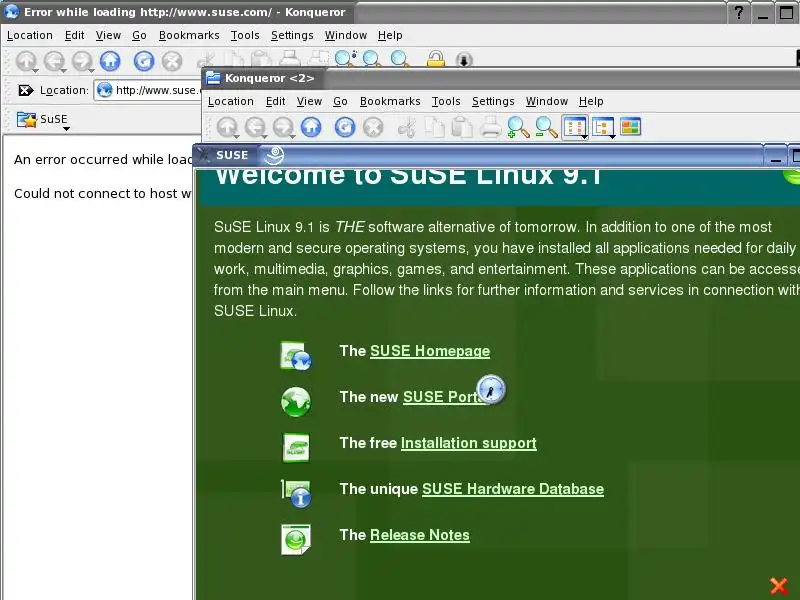Open the Go menu in main Konqueror window
The width and height of the screenshot is (800, 600).
tap(139, 35)
